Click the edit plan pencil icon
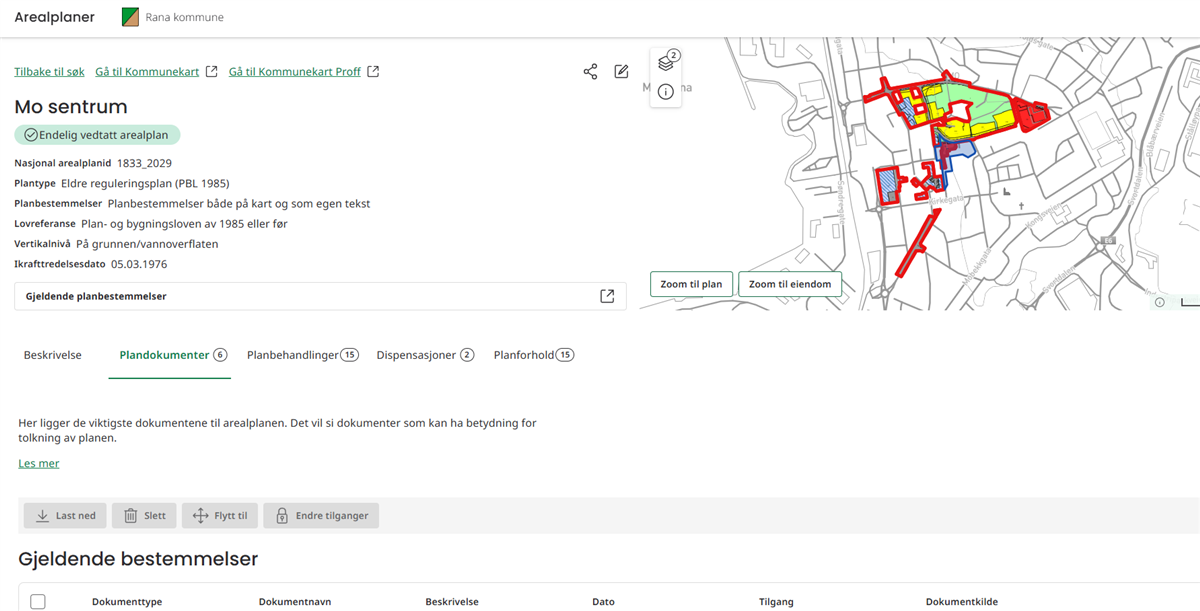Viewport: 1200px width, 611px height. click(621, 71)
